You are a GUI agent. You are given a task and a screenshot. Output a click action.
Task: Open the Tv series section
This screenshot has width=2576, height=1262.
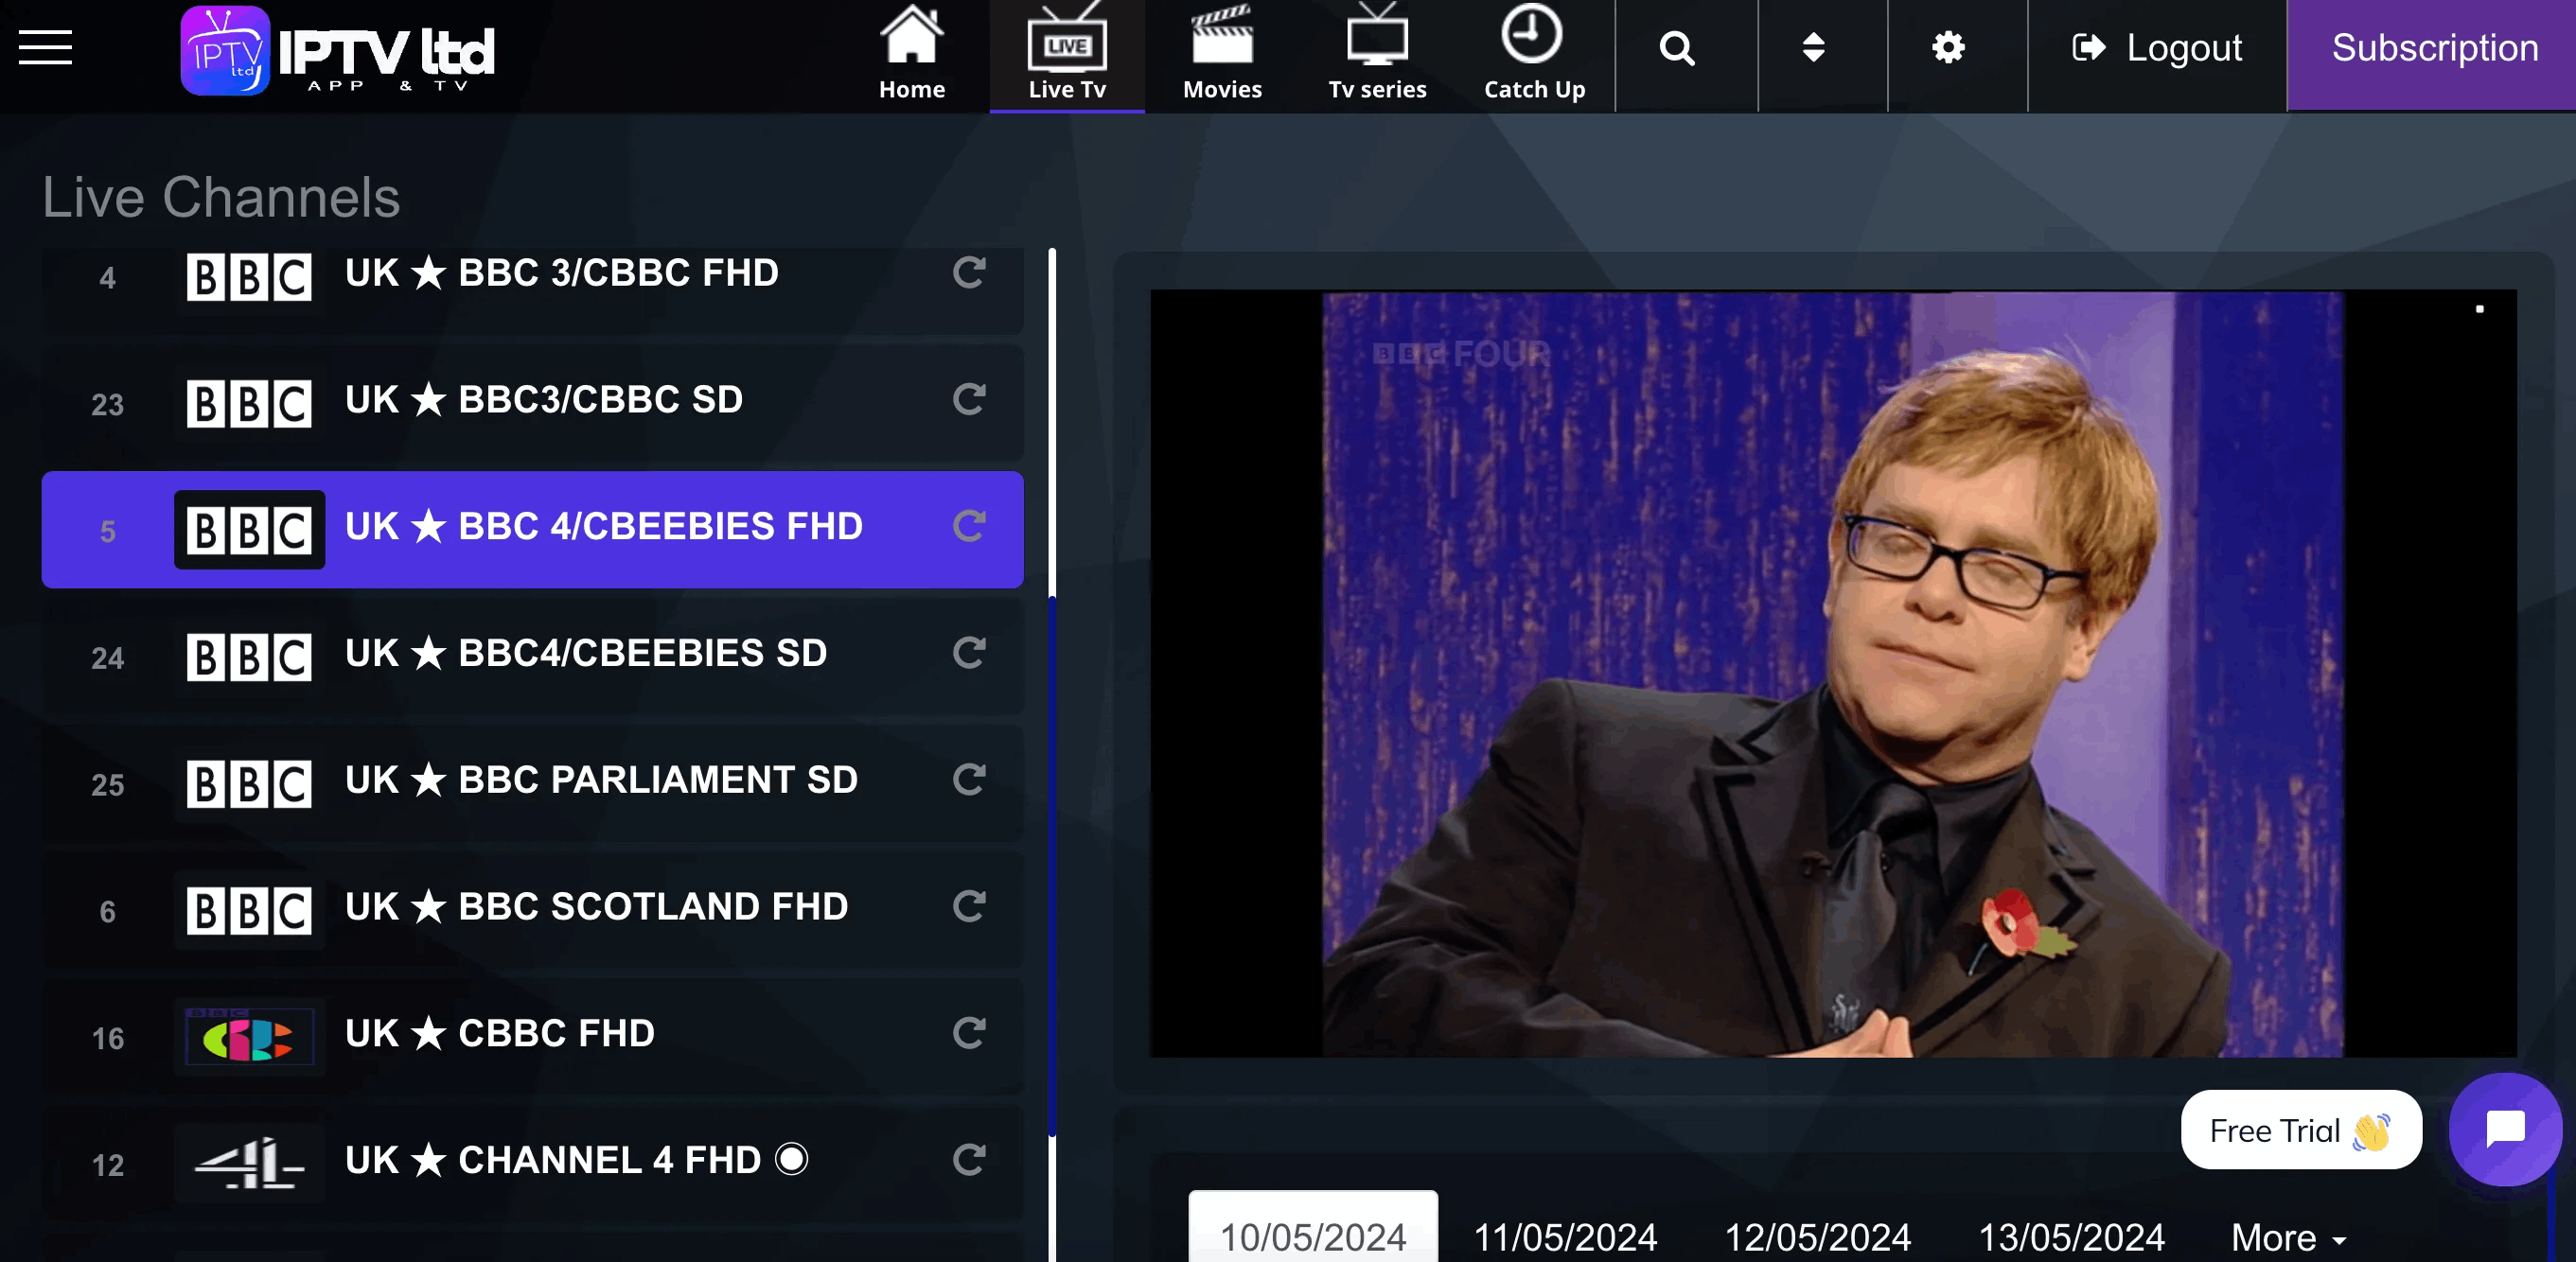(1377, 55)
